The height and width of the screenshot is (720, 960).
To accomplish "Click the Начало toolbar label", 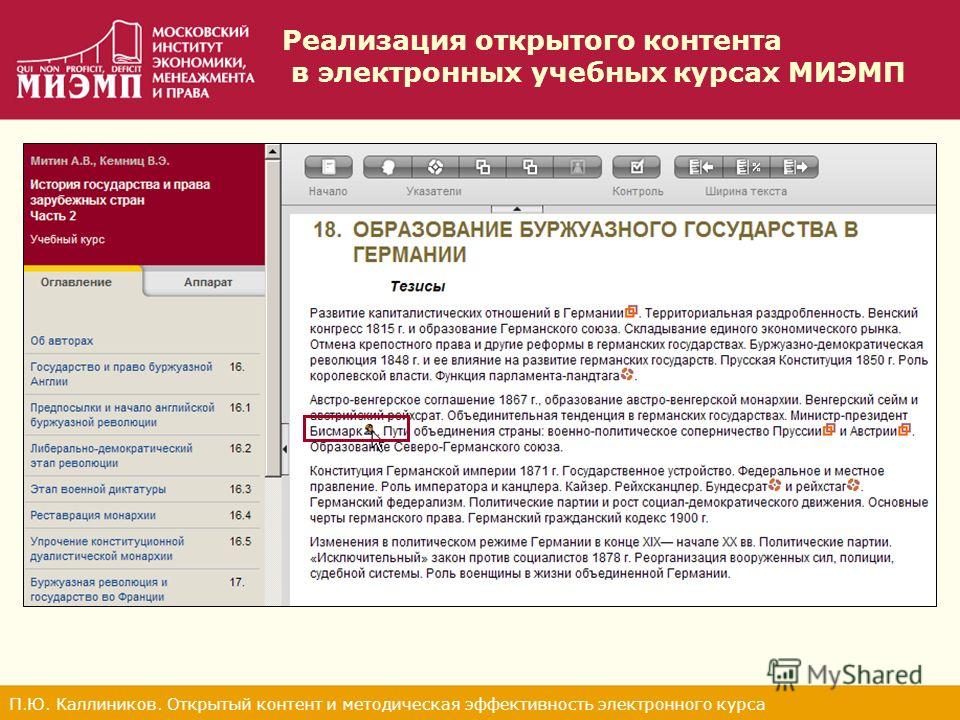I will tap(328, 191).
